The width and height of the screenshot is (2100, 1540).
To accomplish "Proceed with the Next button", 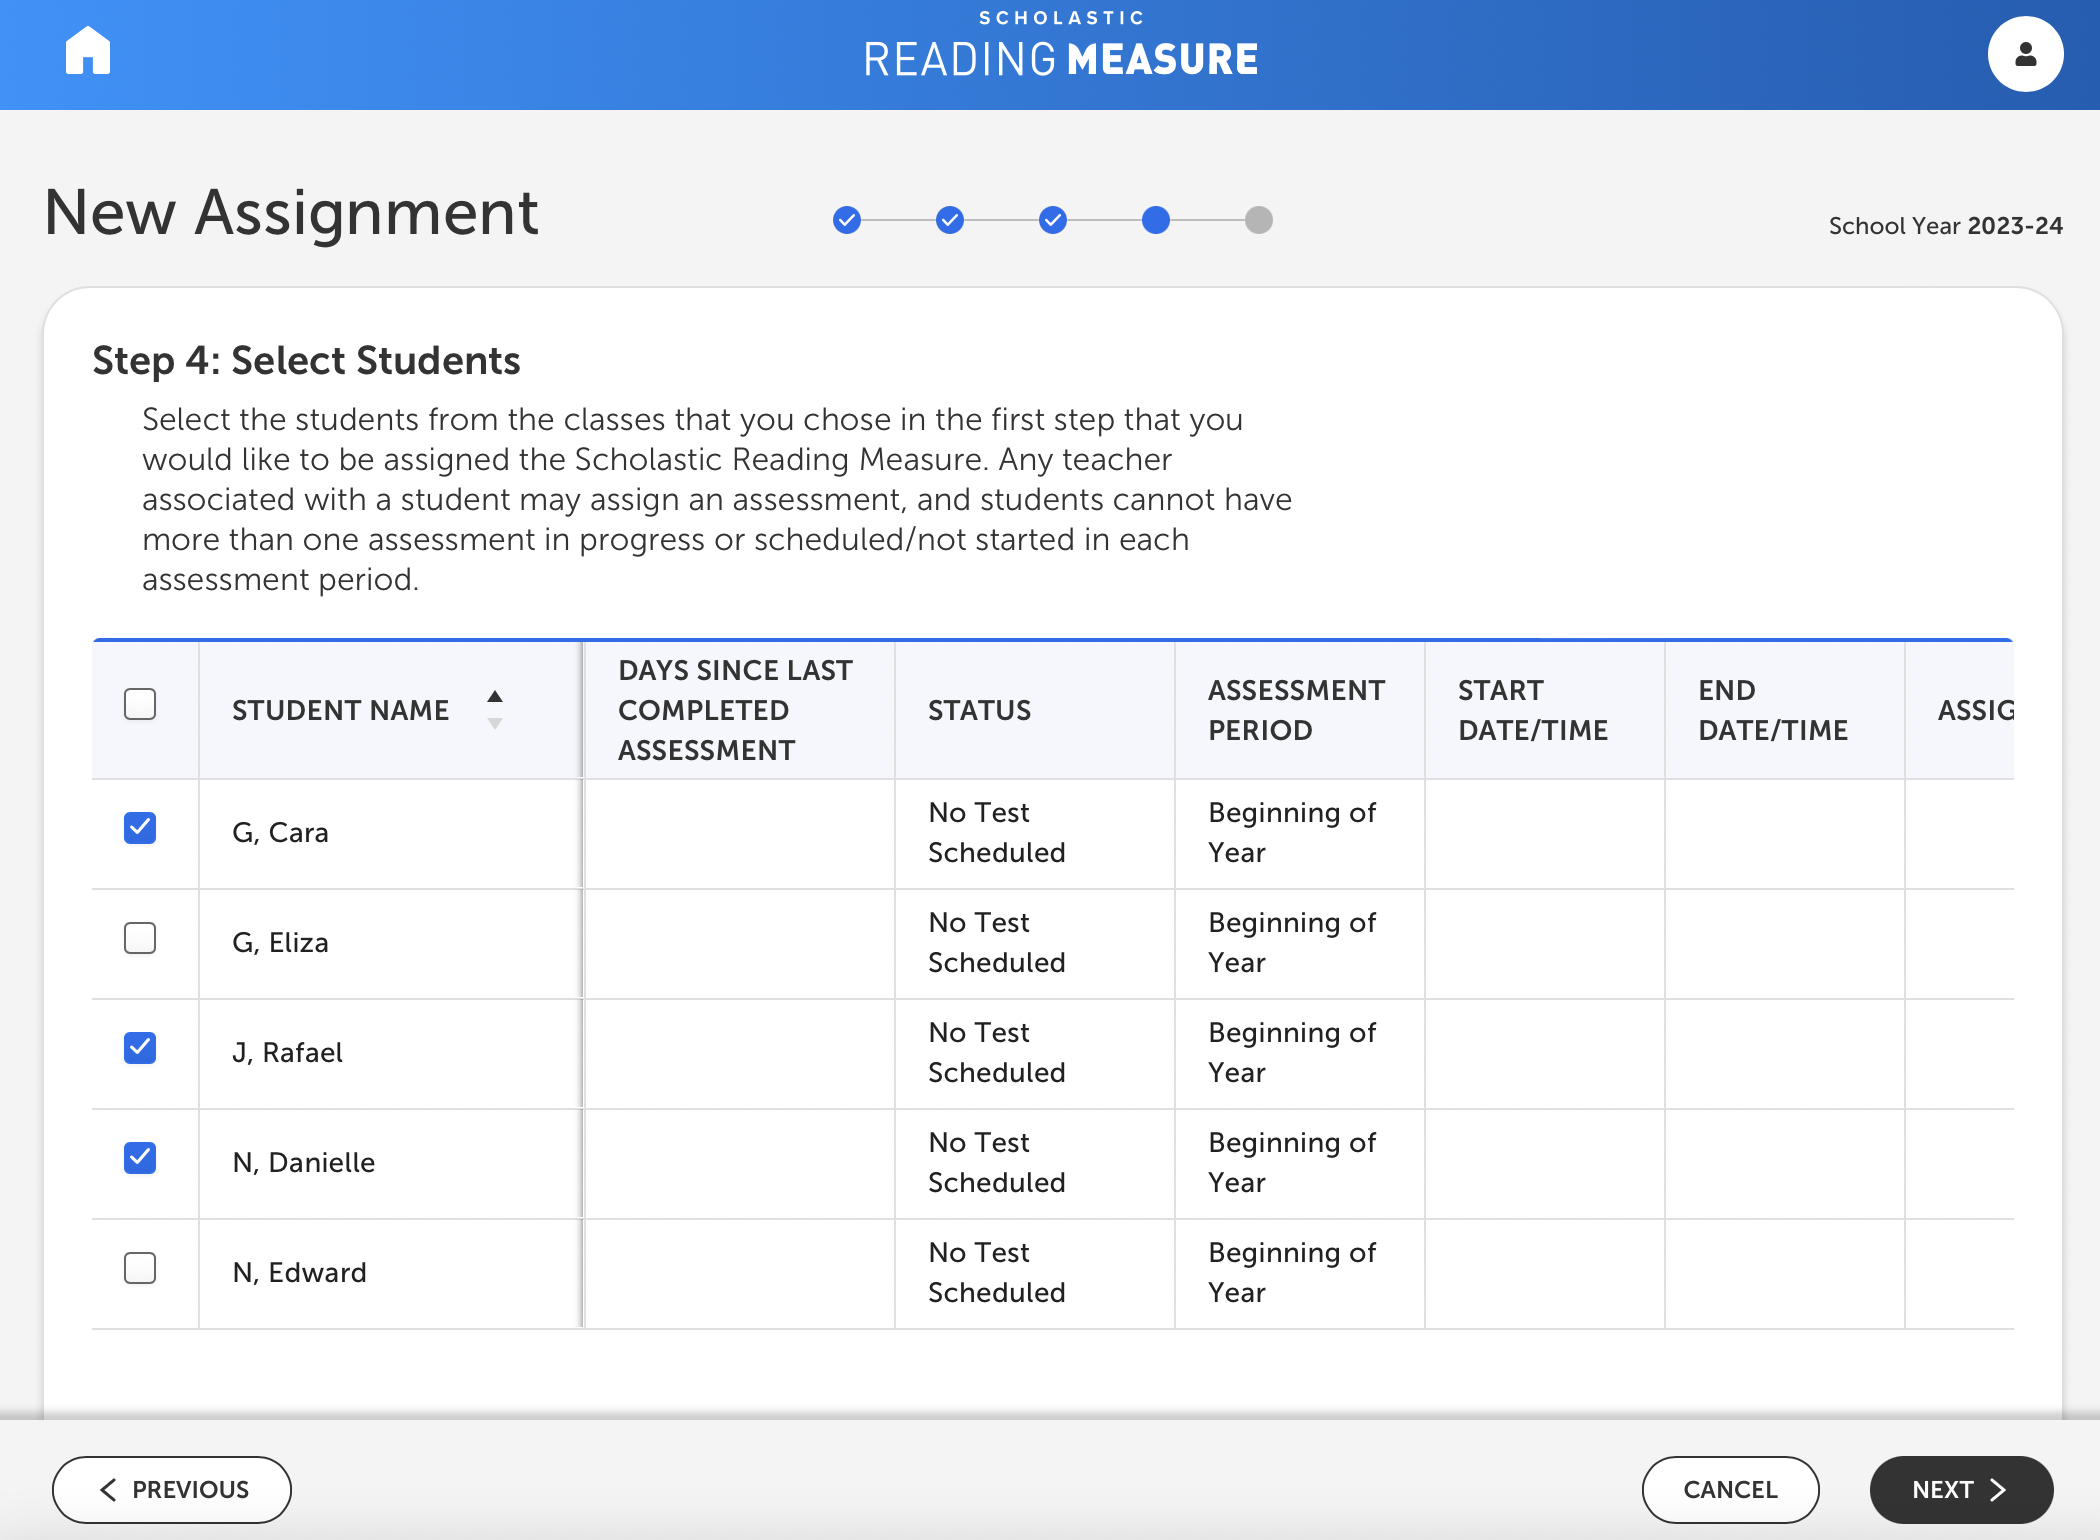I will point(1961,1490).
